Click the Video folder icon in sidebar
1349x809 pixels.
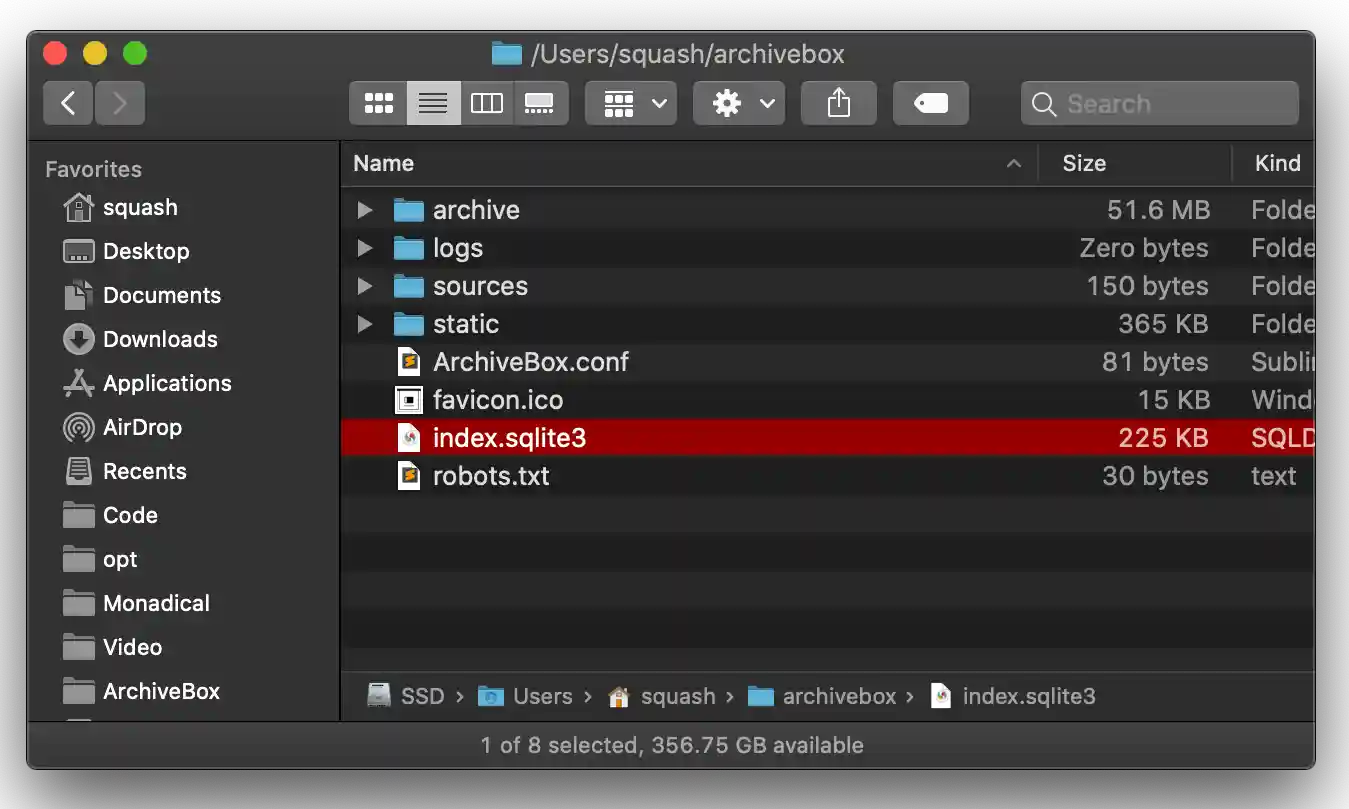click(x=78, y=647)
